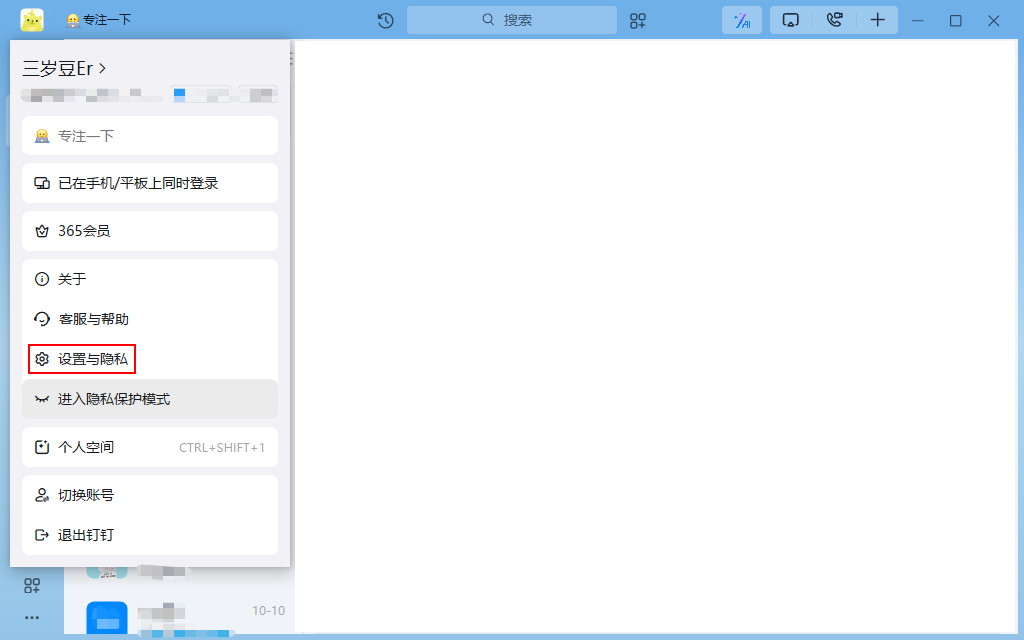Close the DingTalk window
1024x640 pixels.
pyautogui.click(x=993, y=21)
